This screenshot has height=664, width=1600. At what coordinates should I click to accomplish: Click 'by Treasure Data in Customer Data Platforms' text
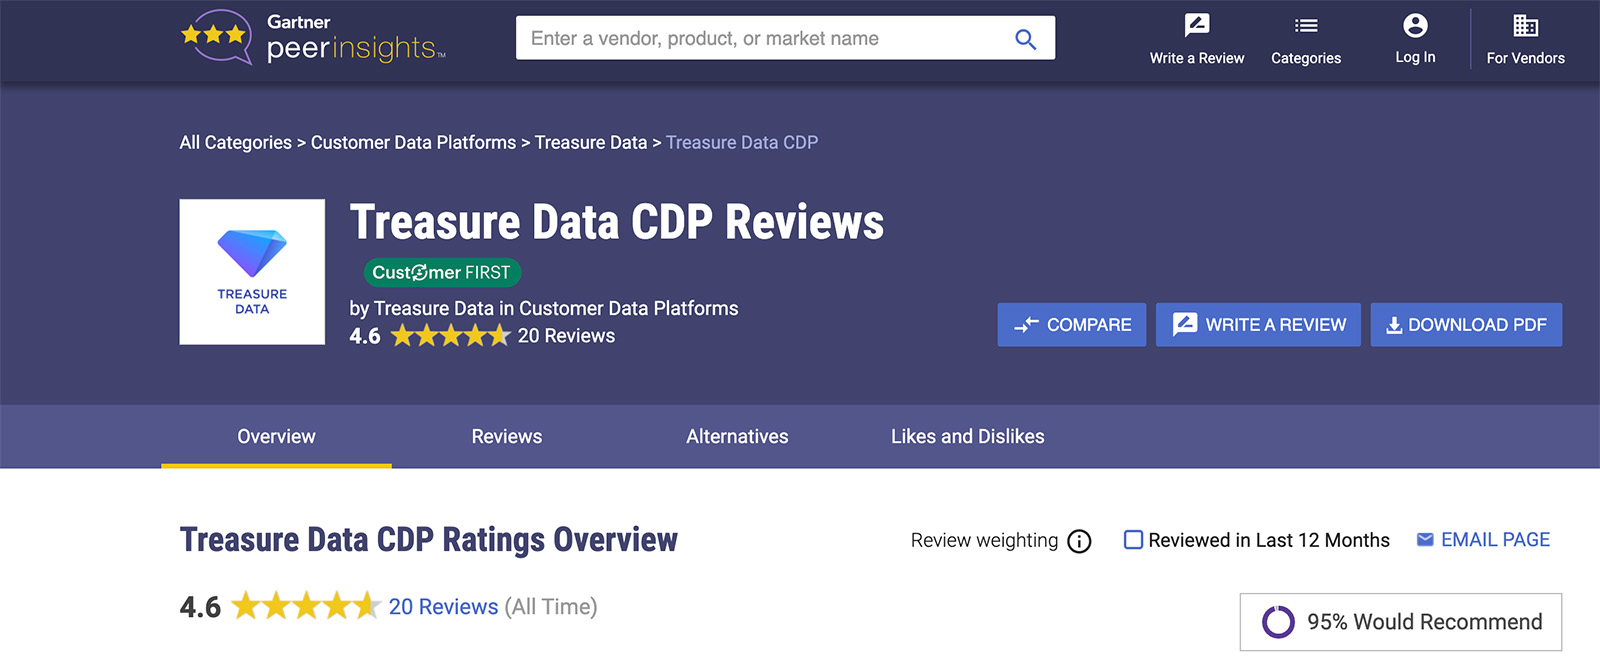[544, 309]
